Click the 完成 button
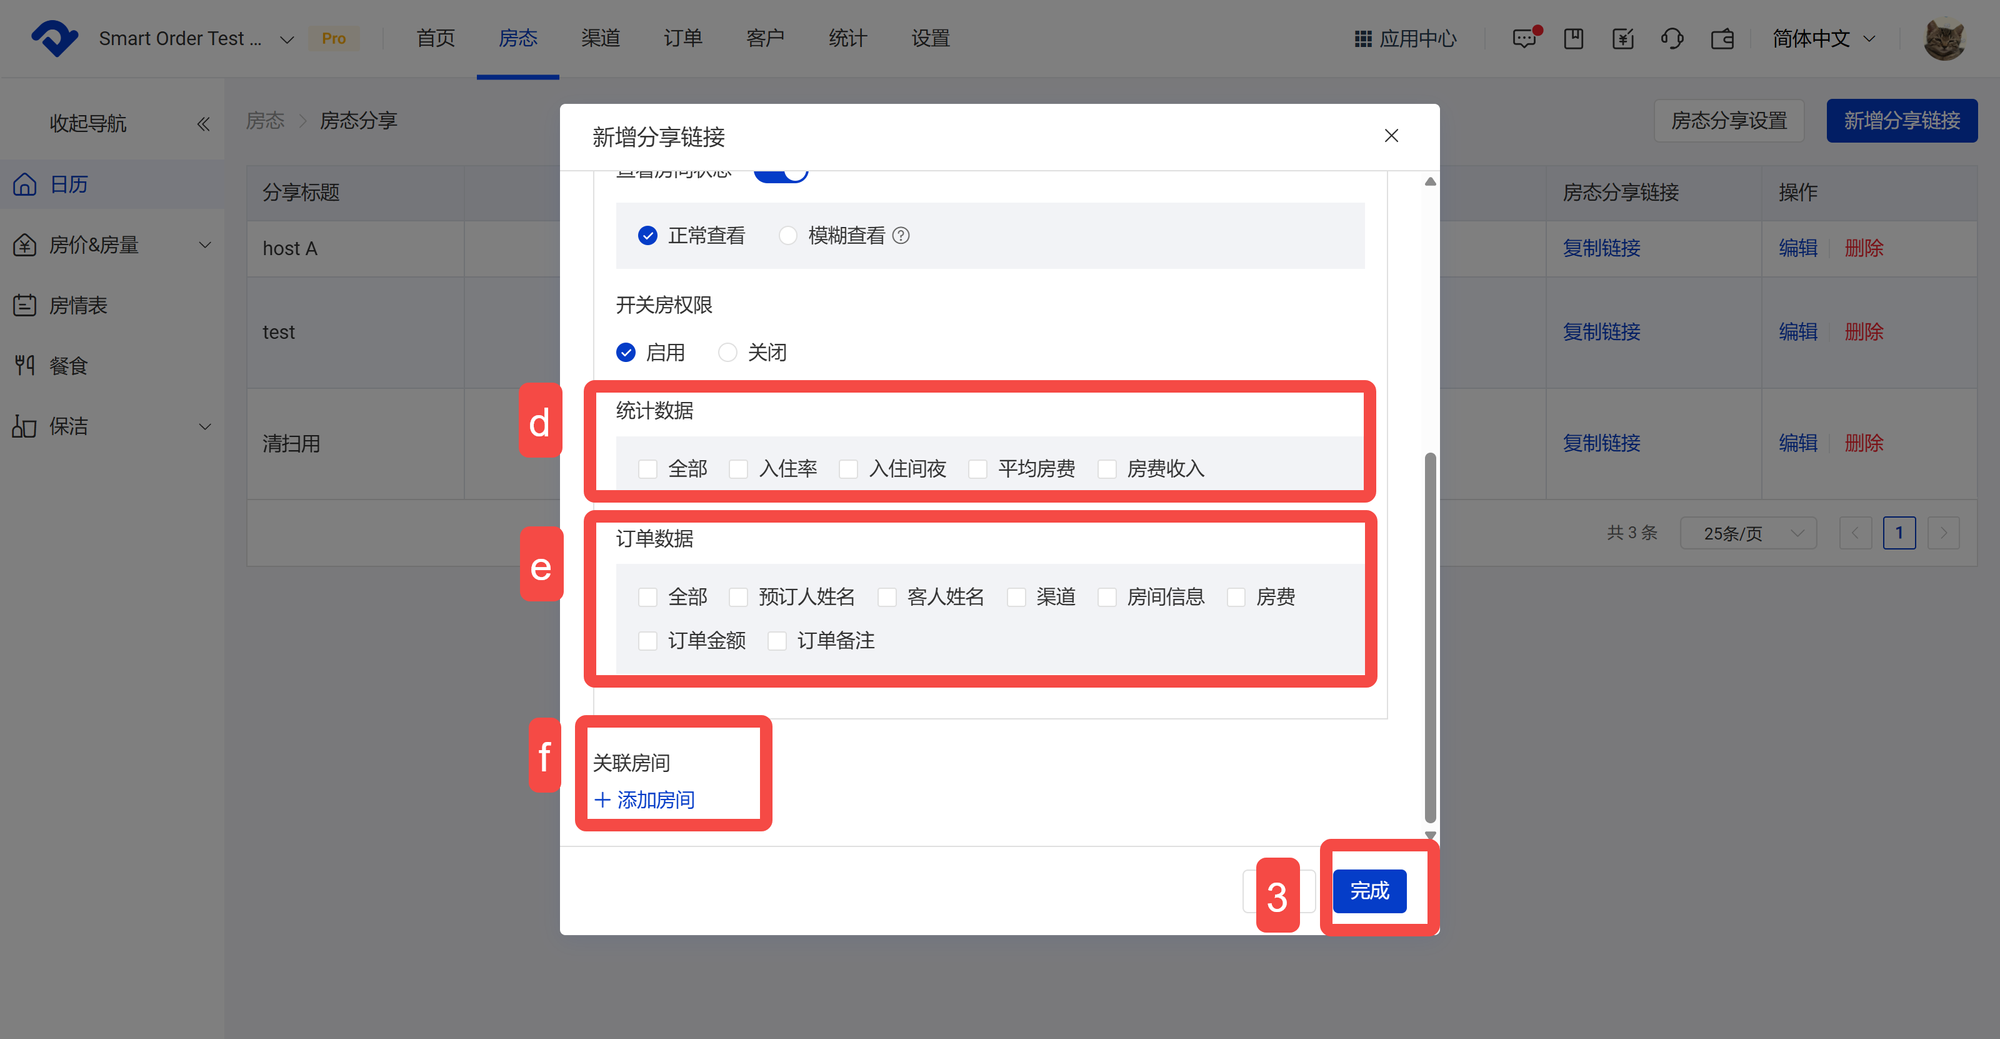 click(1369, 891)
